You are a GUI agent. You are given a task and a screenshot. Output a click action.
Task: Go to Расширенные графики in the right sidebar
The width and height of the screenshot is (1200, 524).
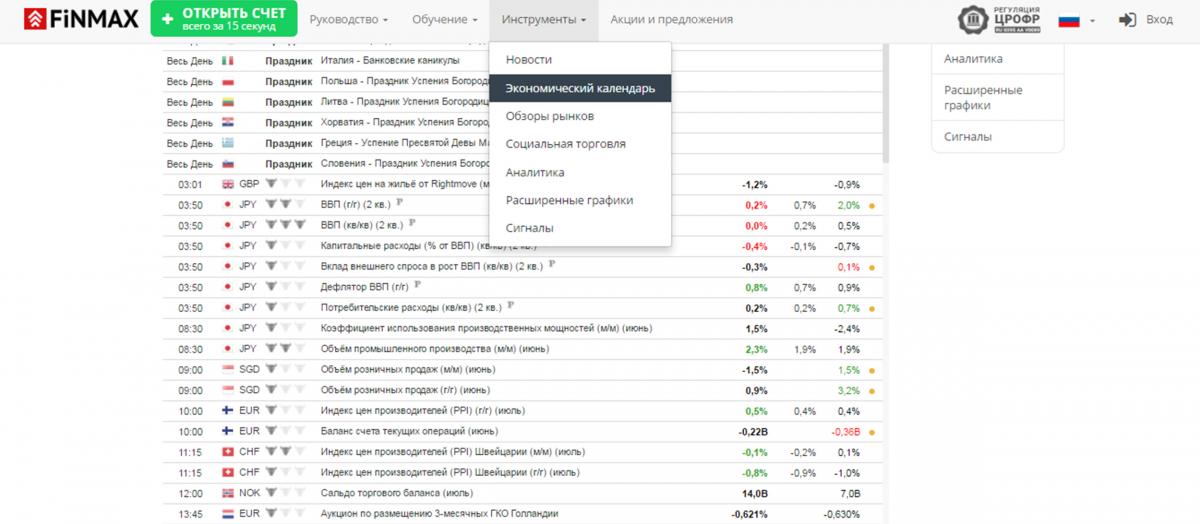[983, 97]
